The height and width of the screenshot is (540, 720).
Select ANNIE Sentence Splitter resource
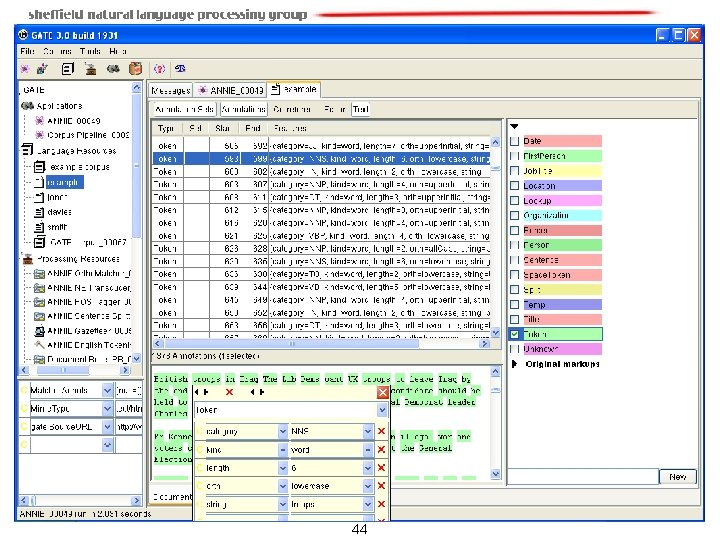(89, 316)
